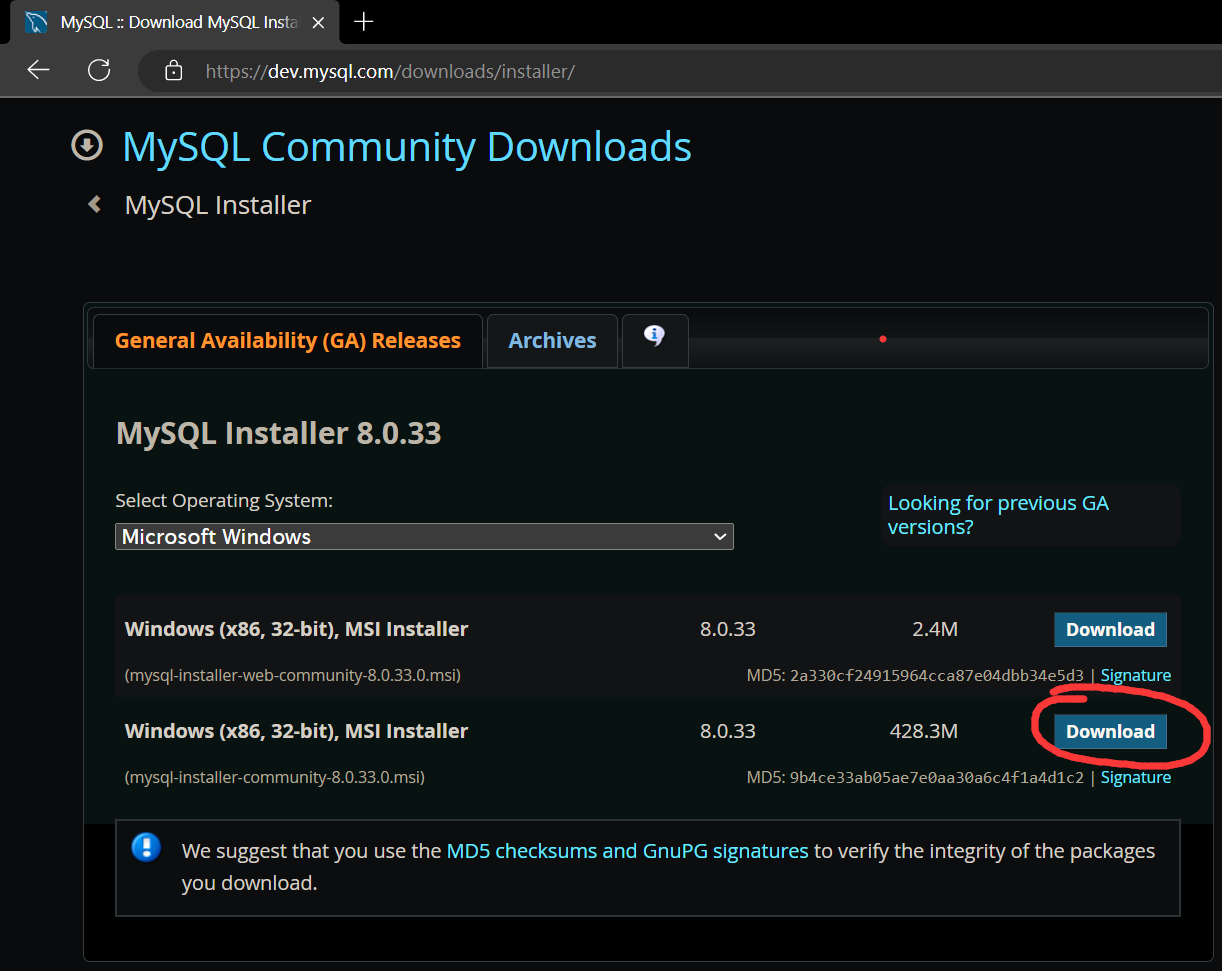Image resolution: width=1222 pixels, height=971 pixels.
Task: Click the Select Operating System label
Action: click(x=224, y=500)
